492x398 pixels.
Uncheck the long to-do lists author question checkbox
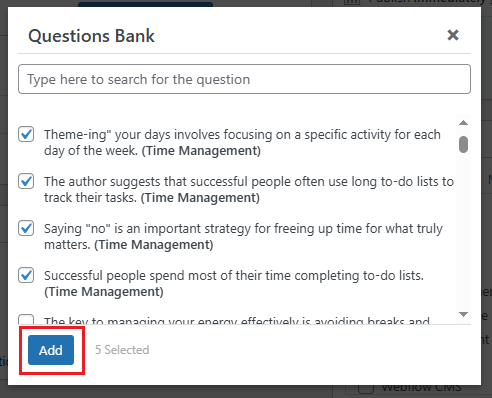click(x=26, y=181)
